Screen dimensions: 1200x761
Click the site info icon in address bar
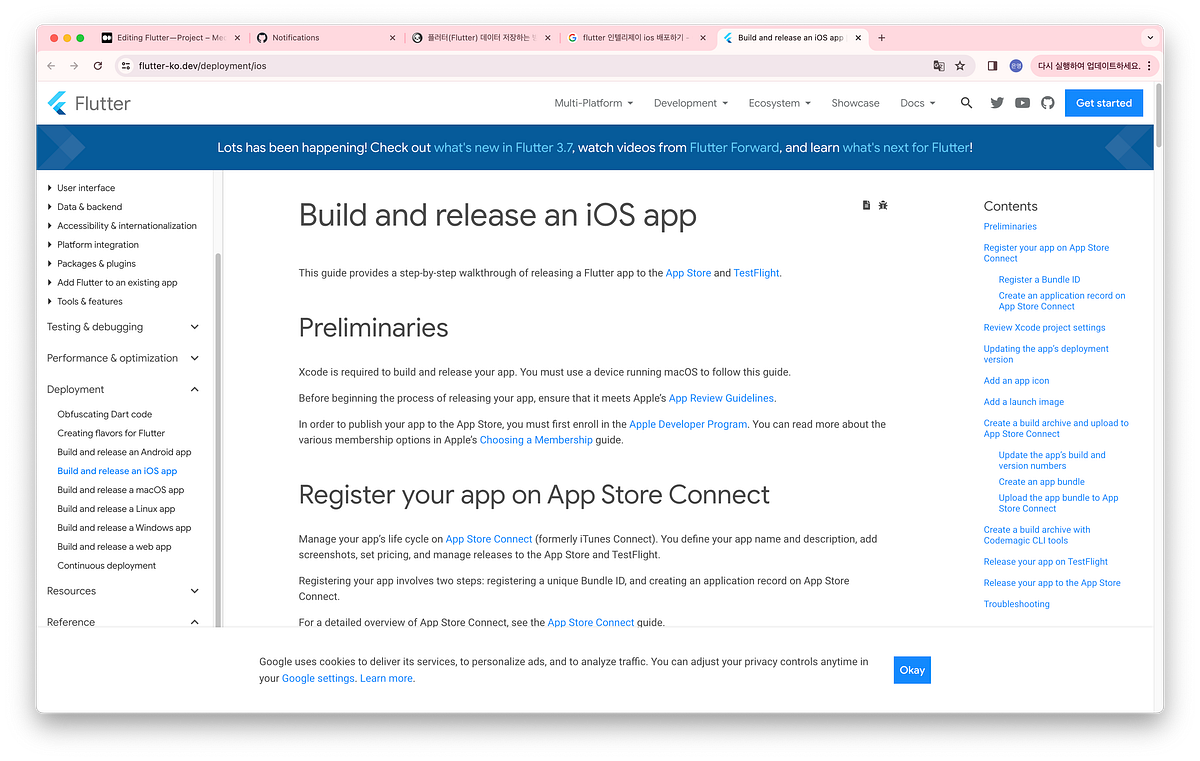pyautogui.click(x=126, y=66)
